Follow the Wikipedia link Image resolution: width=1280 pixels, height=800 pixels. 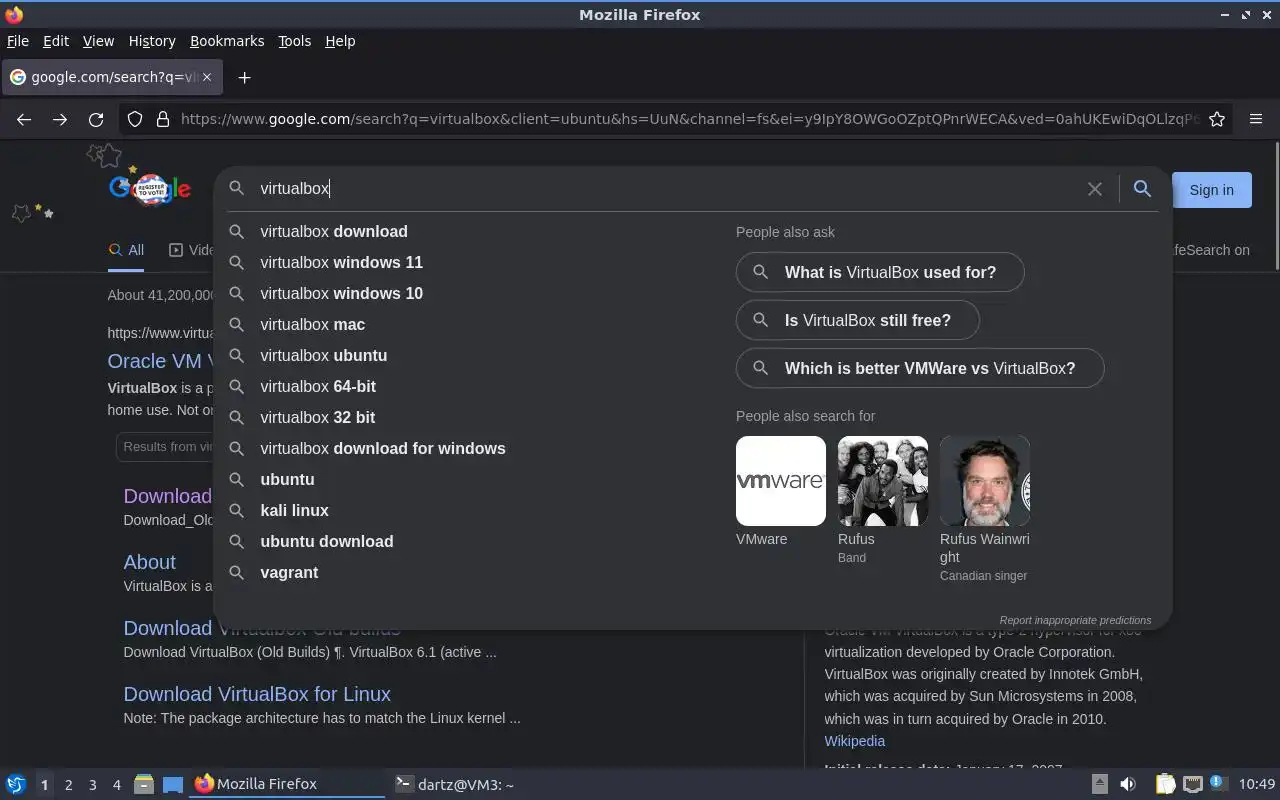(854, 741)
